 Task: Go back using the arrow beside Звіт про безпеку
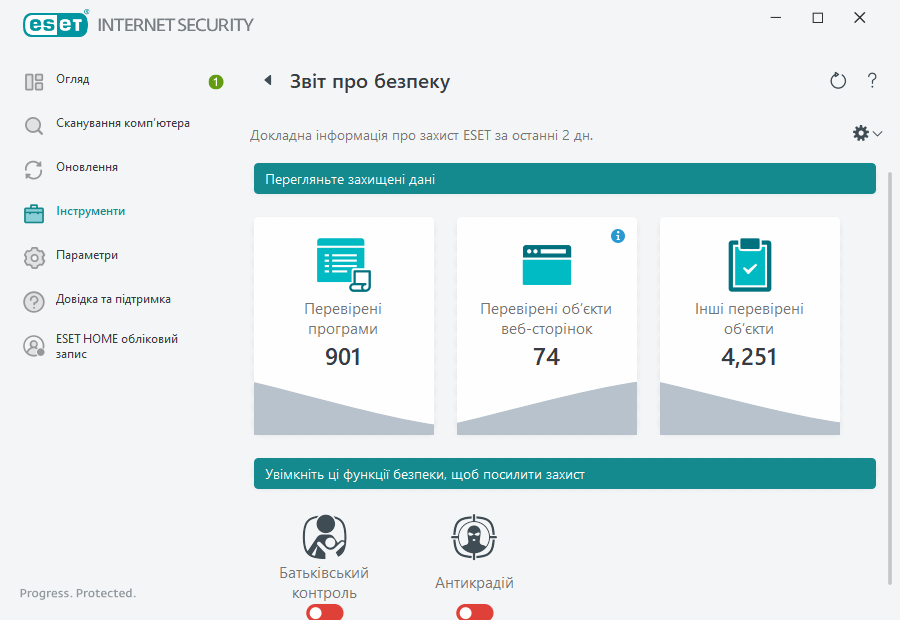click(x=267, y=81)
